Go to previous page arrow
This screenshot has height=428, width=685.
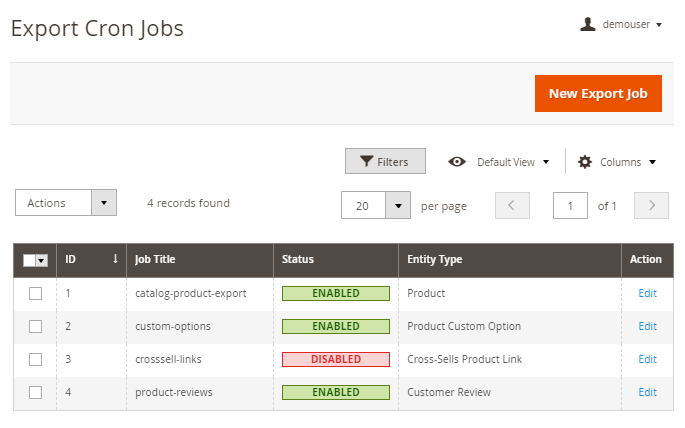click(512, 205)
